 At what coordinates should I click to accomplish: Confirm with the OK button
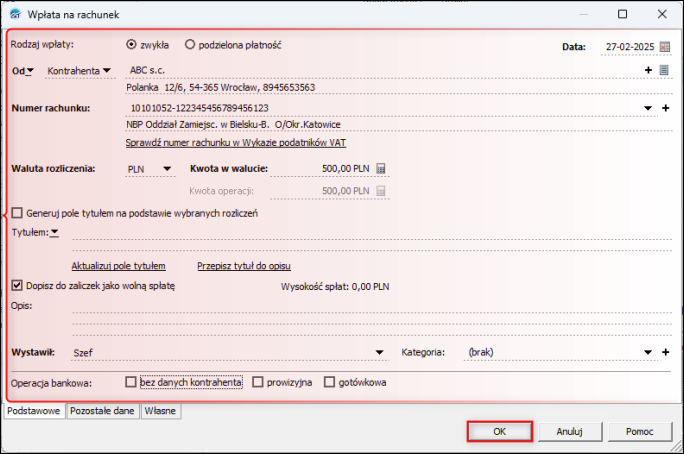(499, 431)
